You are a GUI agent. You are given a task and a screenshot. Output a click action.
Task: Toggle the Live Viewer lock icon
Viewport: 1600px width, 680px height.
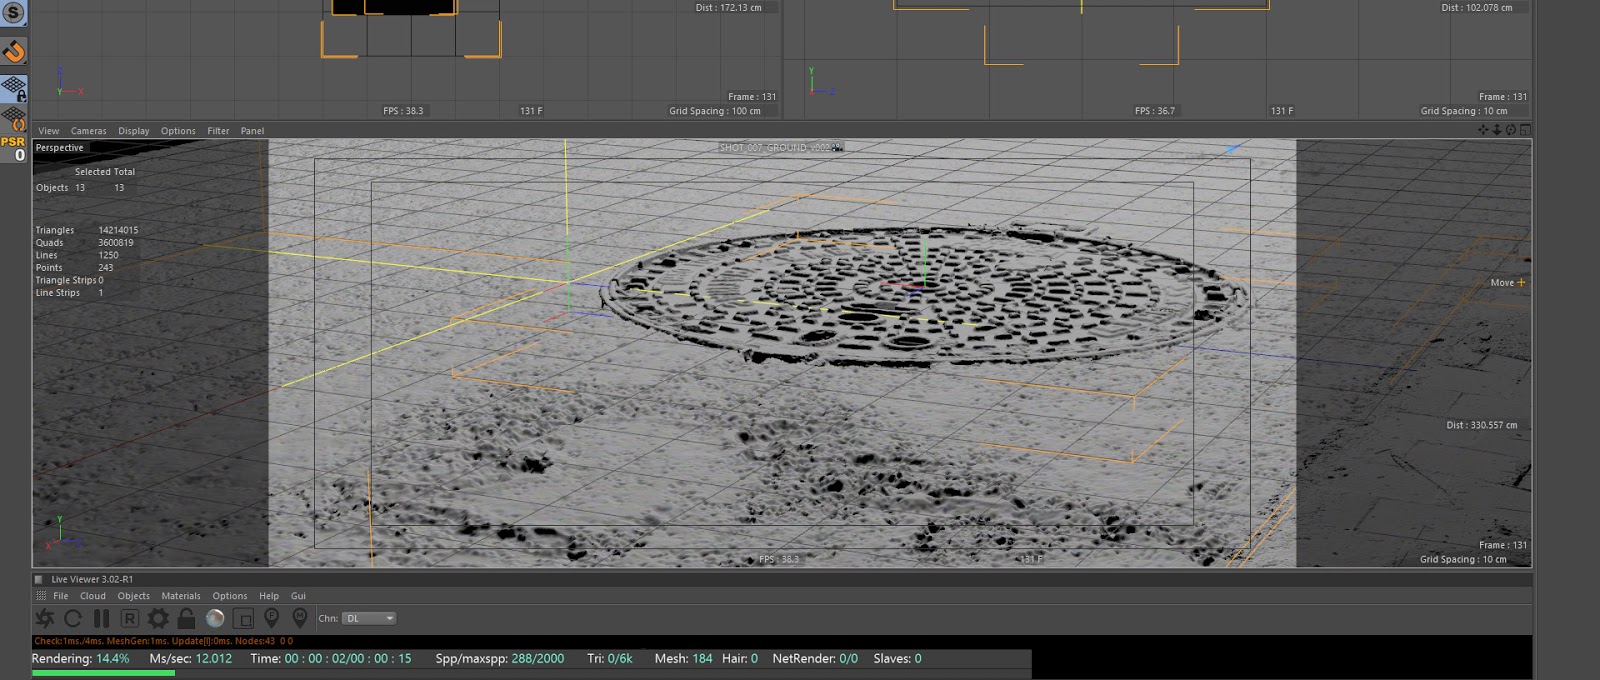[186, 619]
